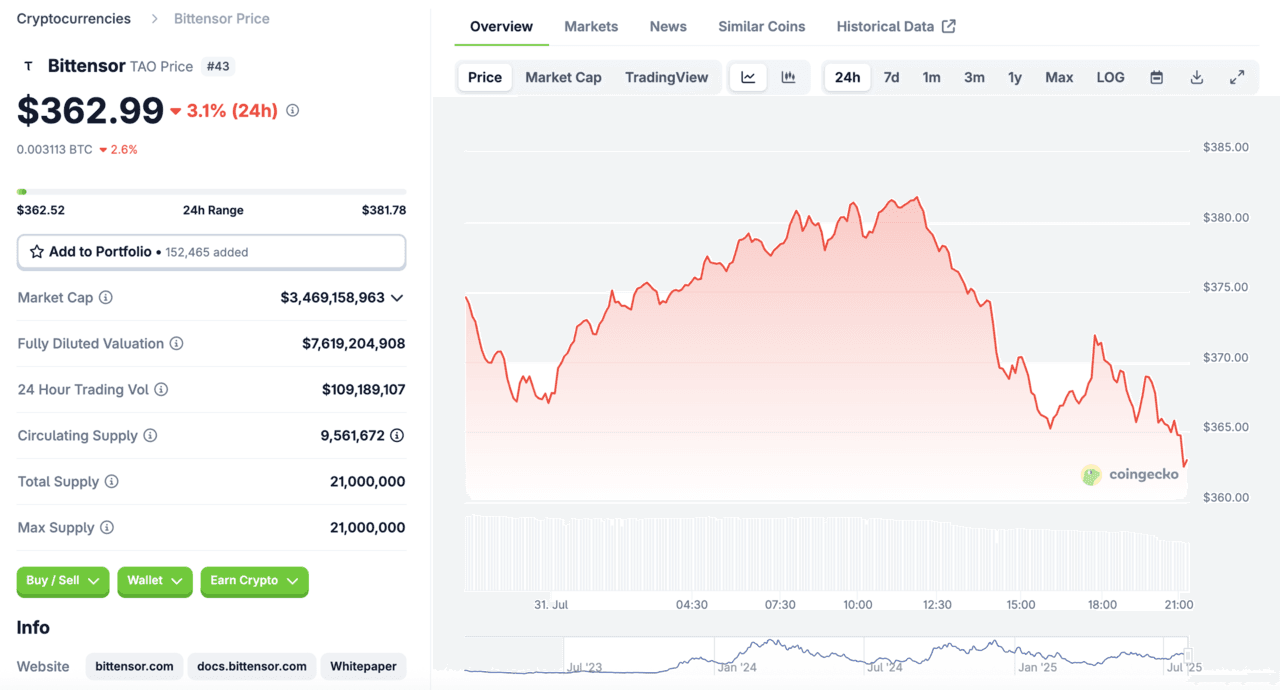Click the Bittensor TAO logo icon
This screenshot has height=690, width=1280.
(28, 66)
